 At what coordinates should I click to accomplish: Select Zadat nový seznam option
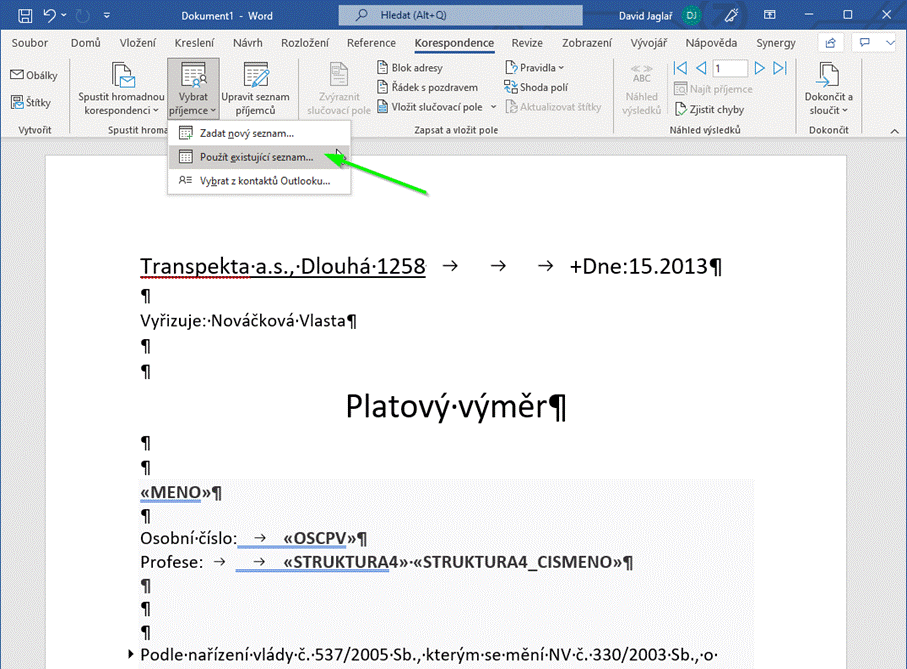pos(246,133)
